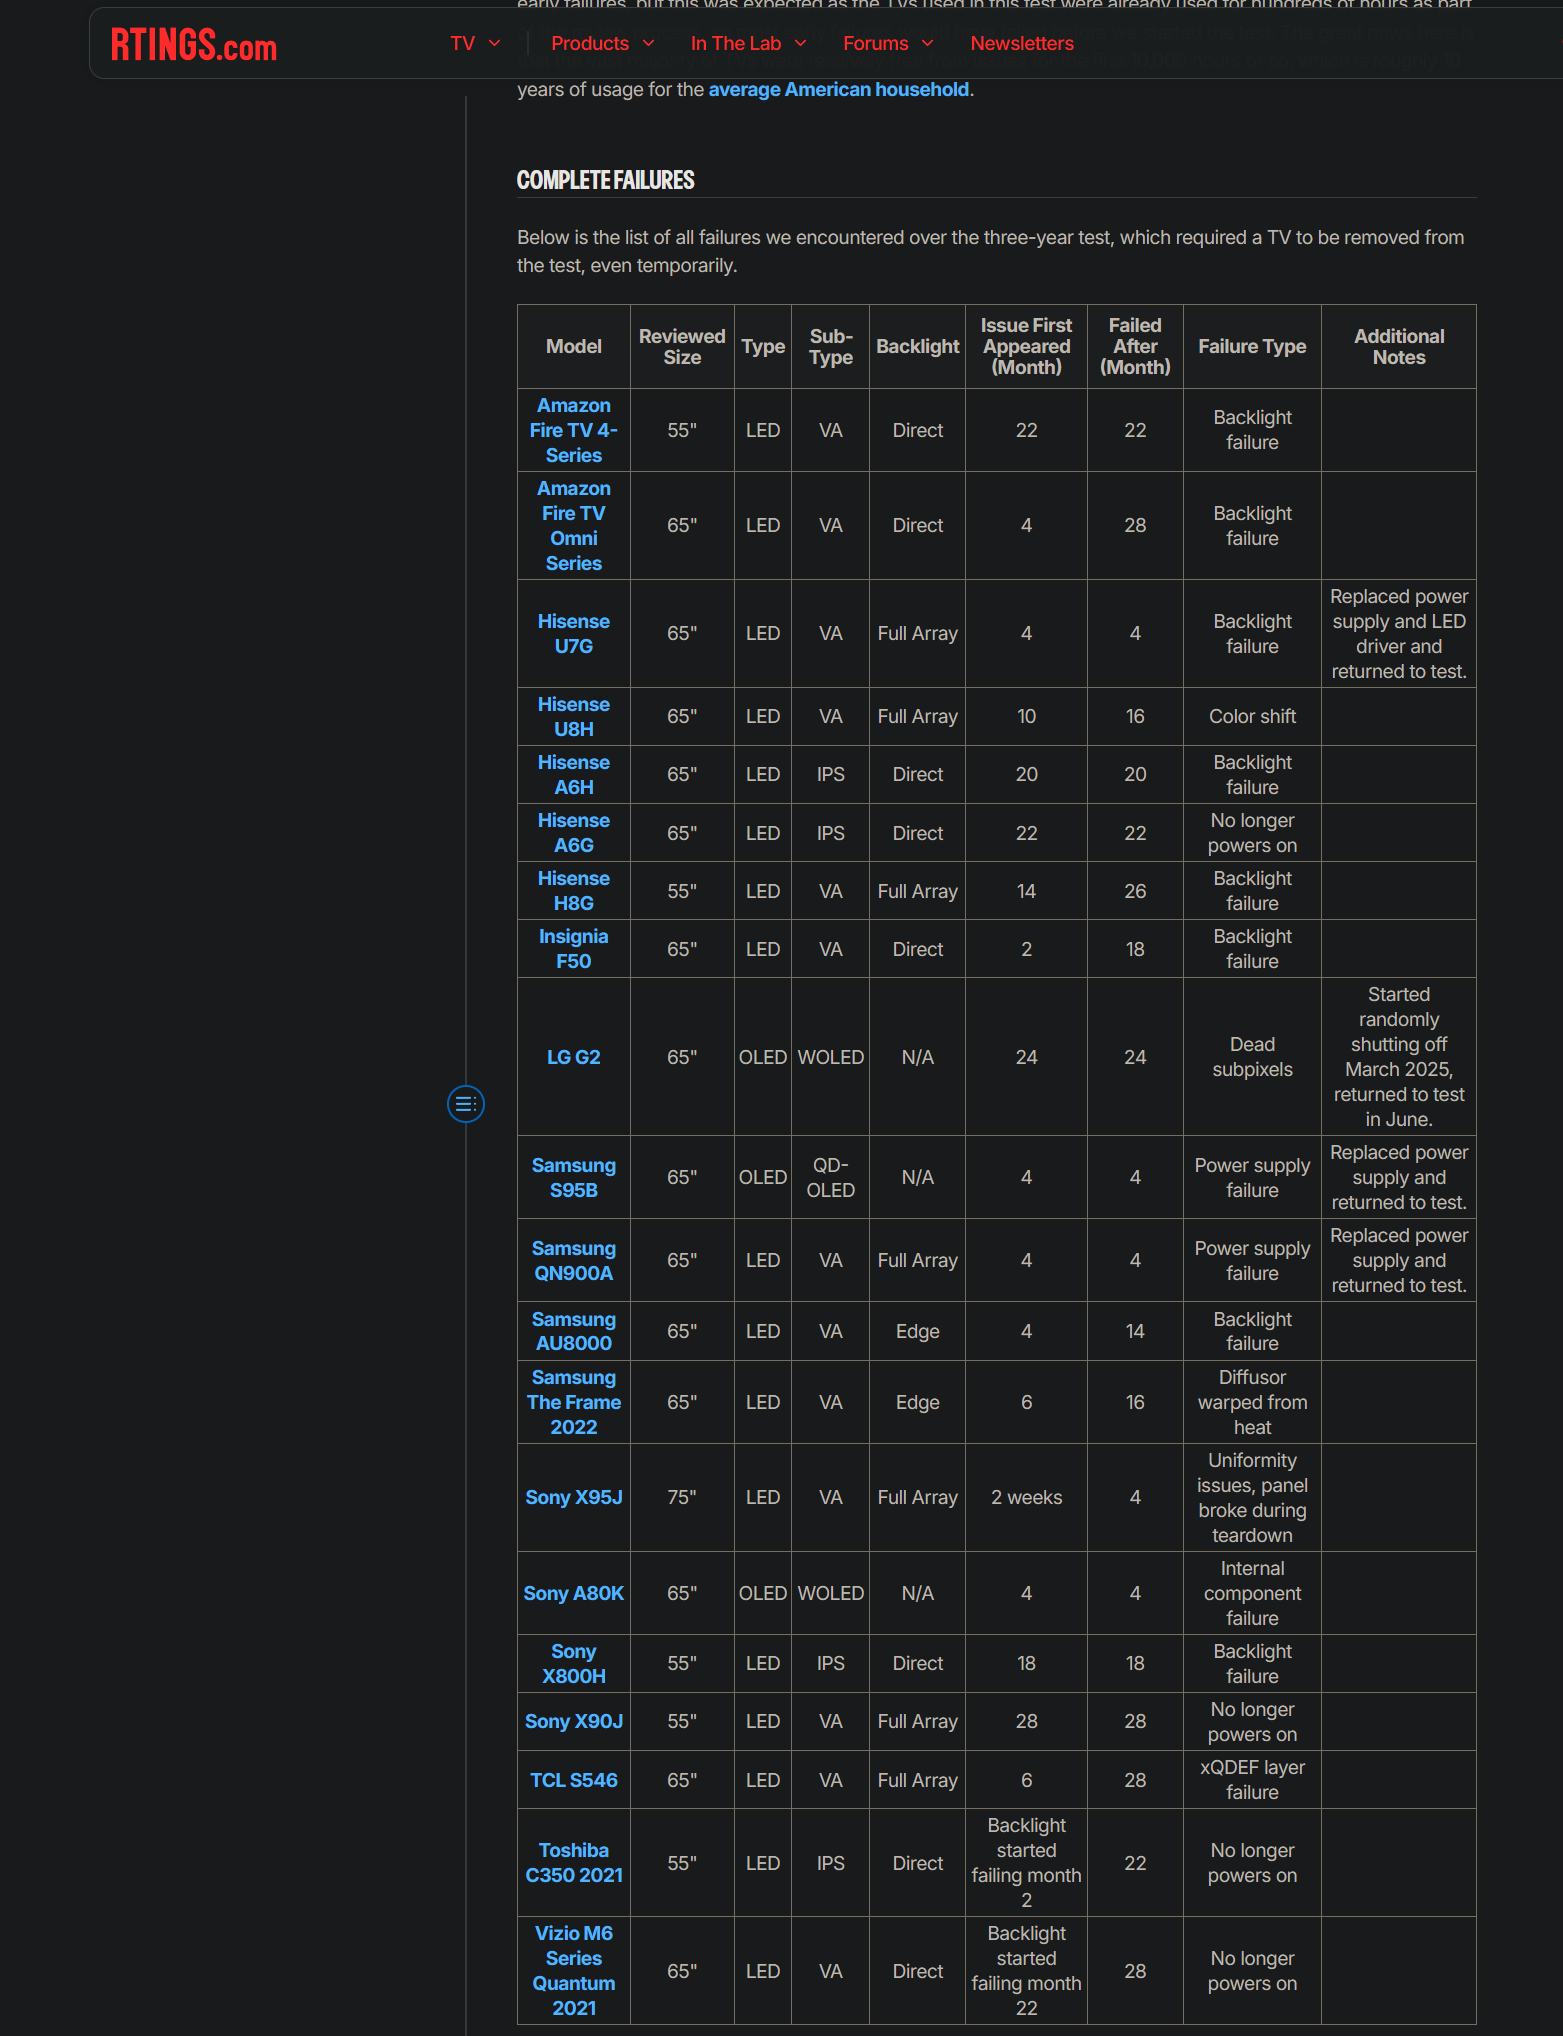Image resolution: width=1563 pixels, height=2036 pixels.
Task: Open Sony X95J review link
Action: point(574,1497)
